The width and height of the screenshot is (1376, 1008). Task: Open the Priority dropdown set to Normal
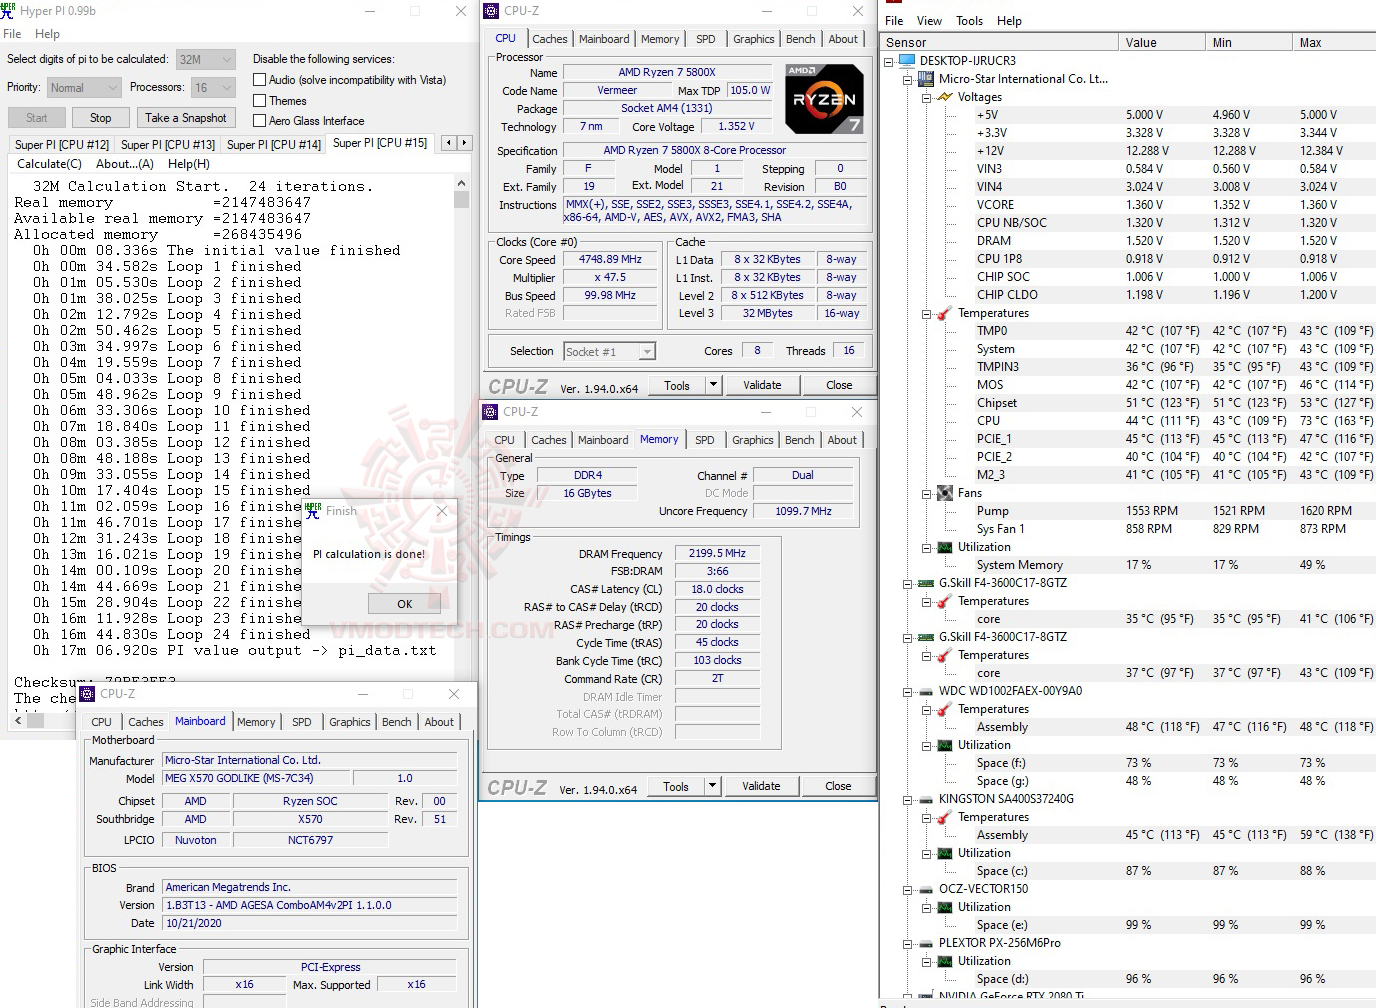click(84, 88)
